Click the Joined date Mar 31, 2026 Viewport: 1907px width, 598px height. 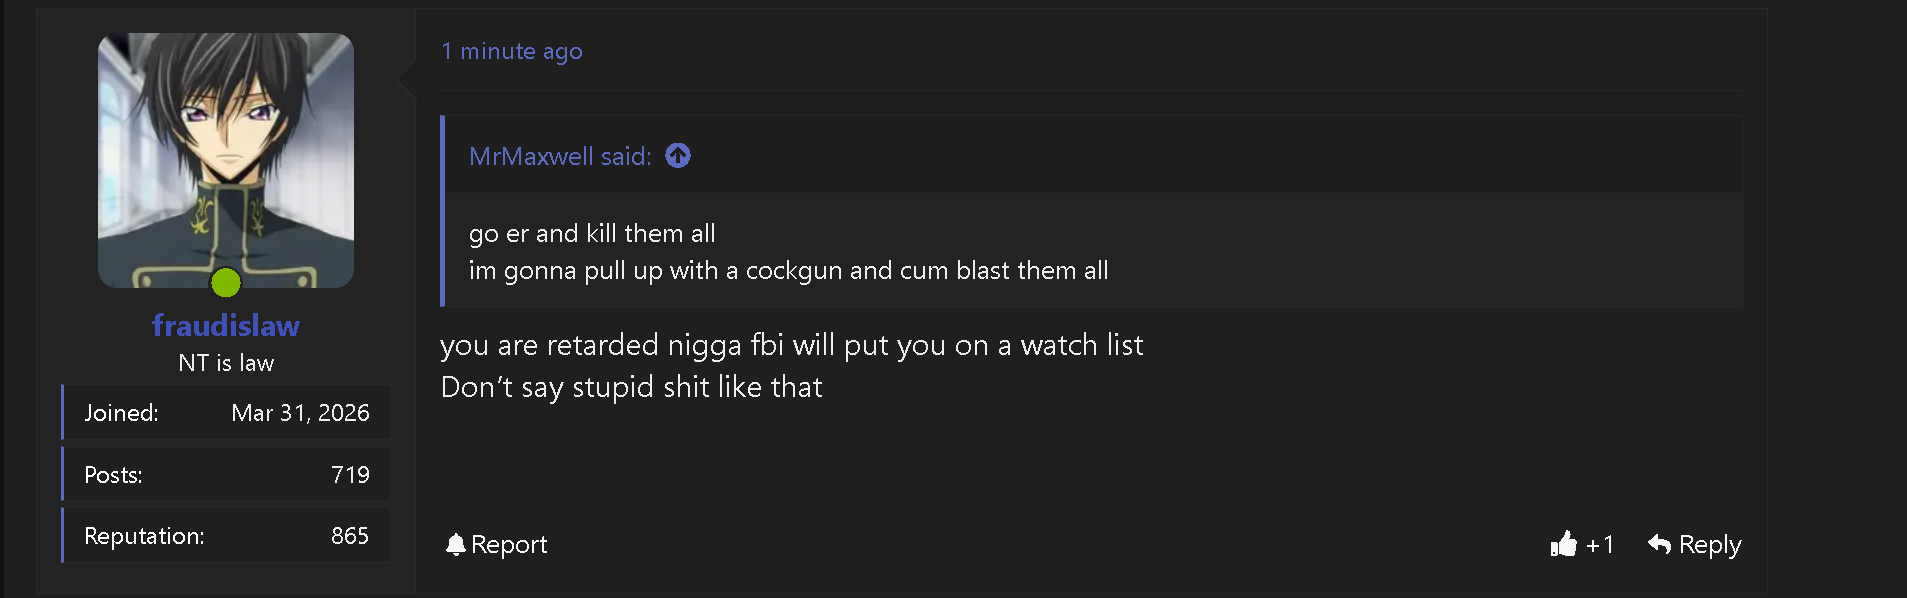300,413
